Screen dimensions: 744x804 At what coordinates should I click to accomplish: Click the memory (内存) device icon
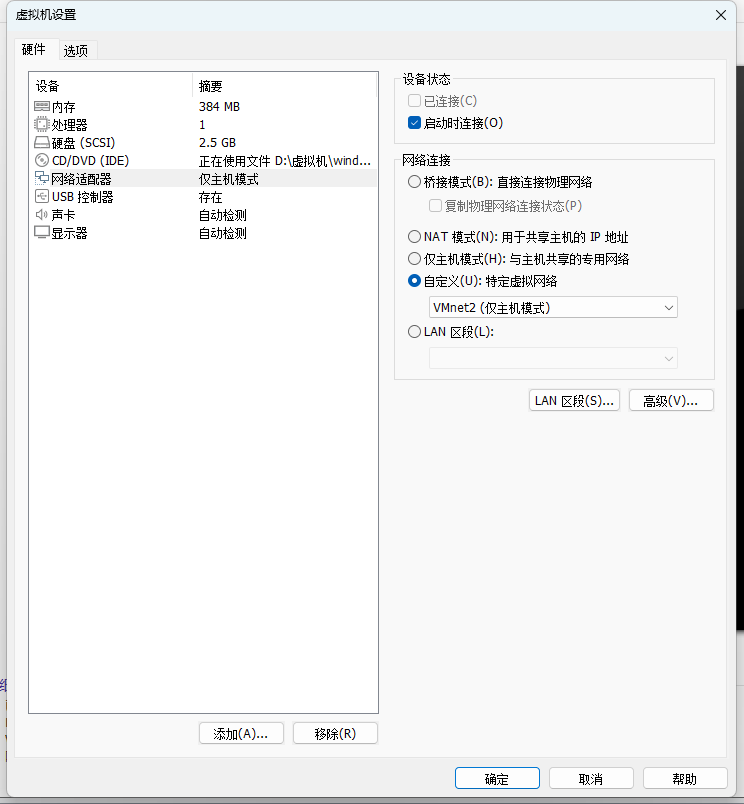[x=42, y=107]
